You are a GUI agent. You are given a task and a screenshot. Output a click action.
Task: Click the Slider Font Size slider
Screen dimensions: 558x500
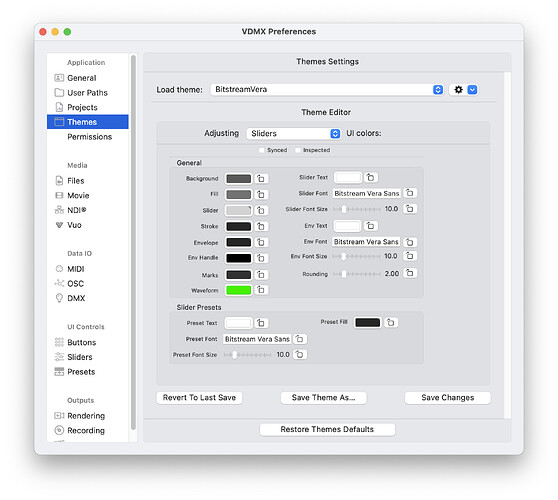[x=357, y=209]
